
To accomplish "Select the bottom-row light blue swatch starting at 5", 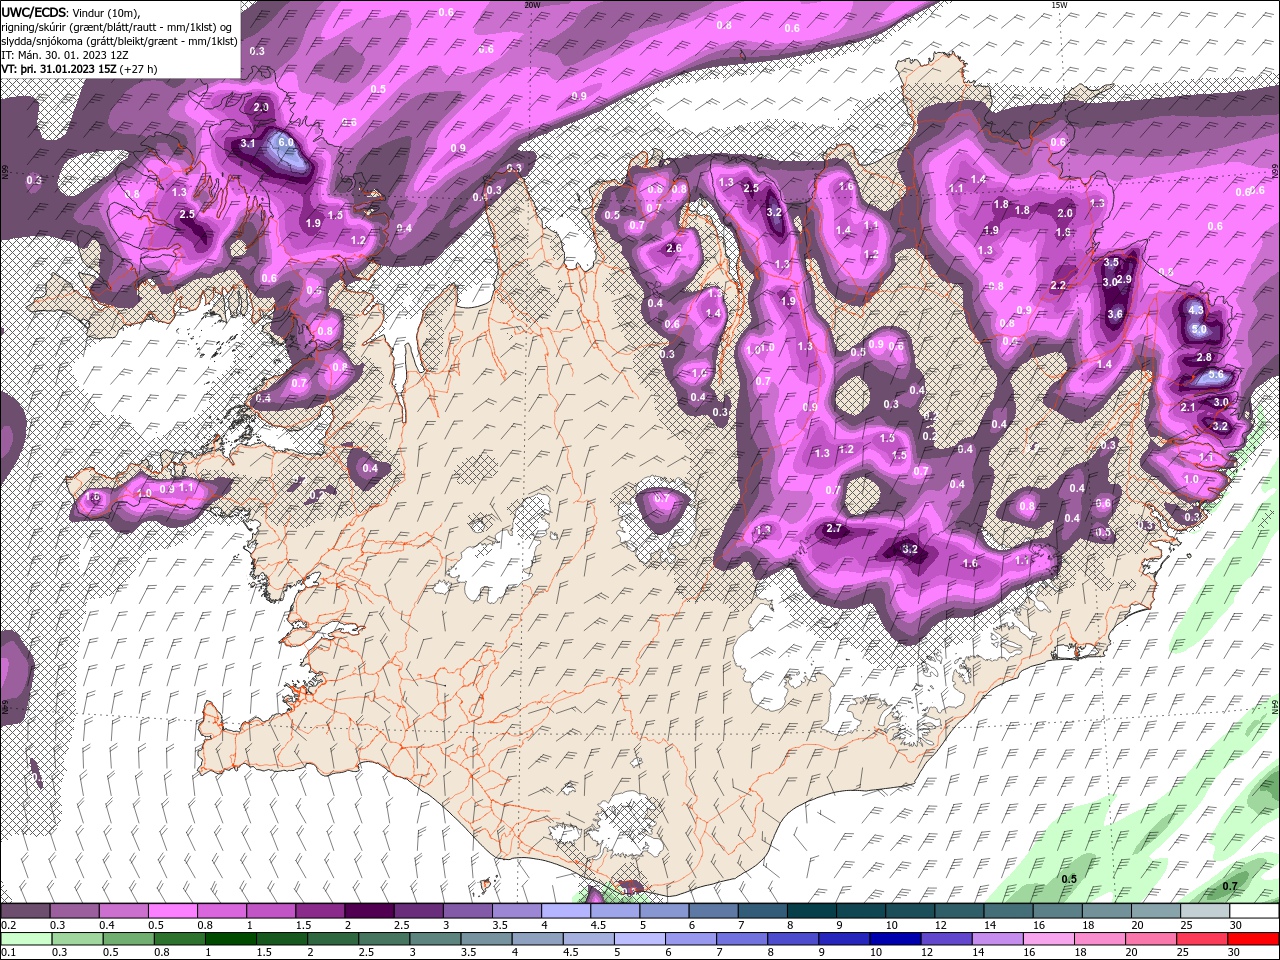I will (640, 939).
